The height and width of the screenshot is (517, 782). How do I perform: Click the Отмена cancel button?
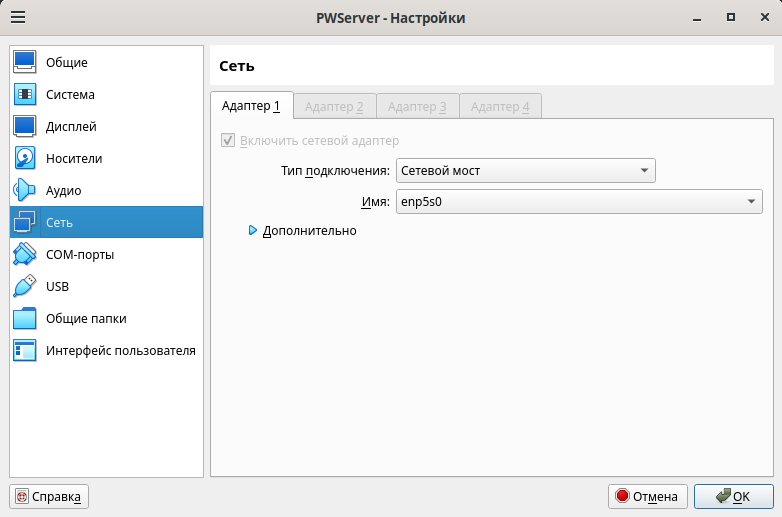648,496
